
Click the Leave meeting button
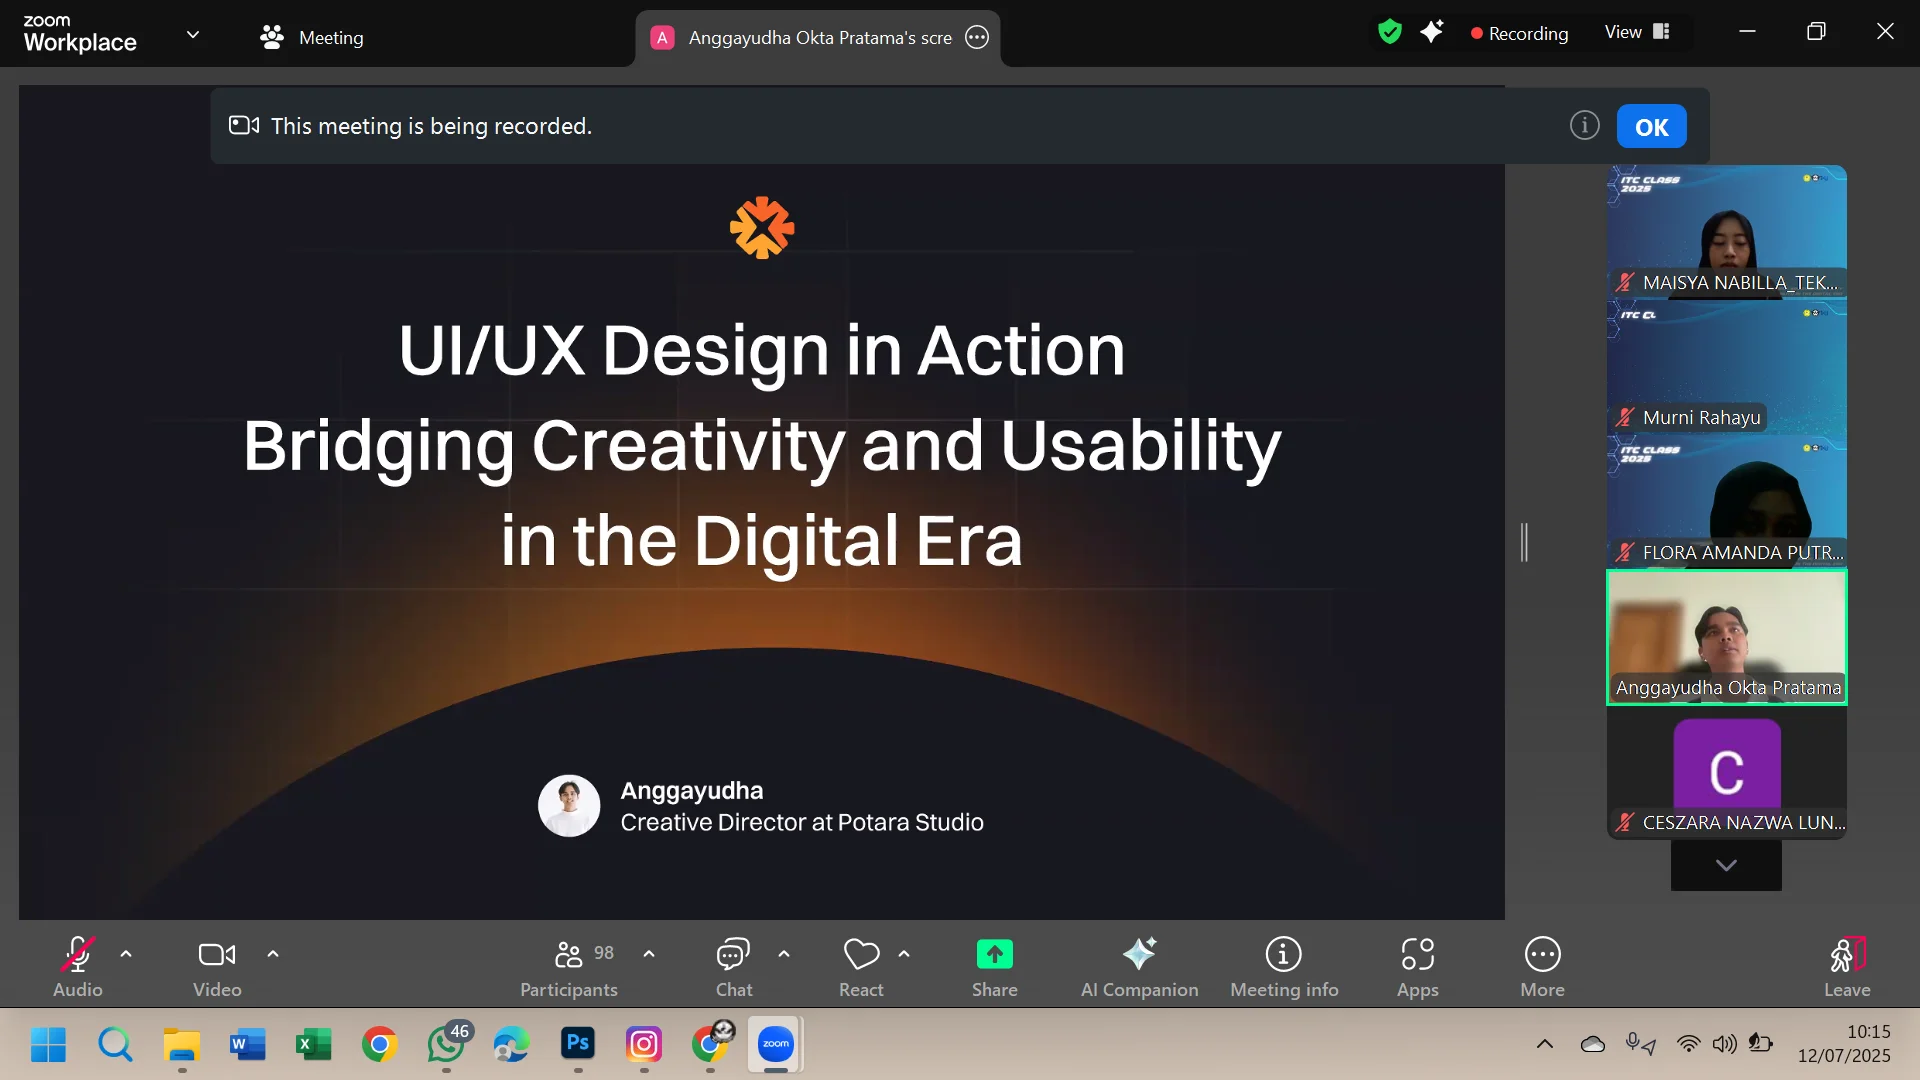pos(1847,967)
